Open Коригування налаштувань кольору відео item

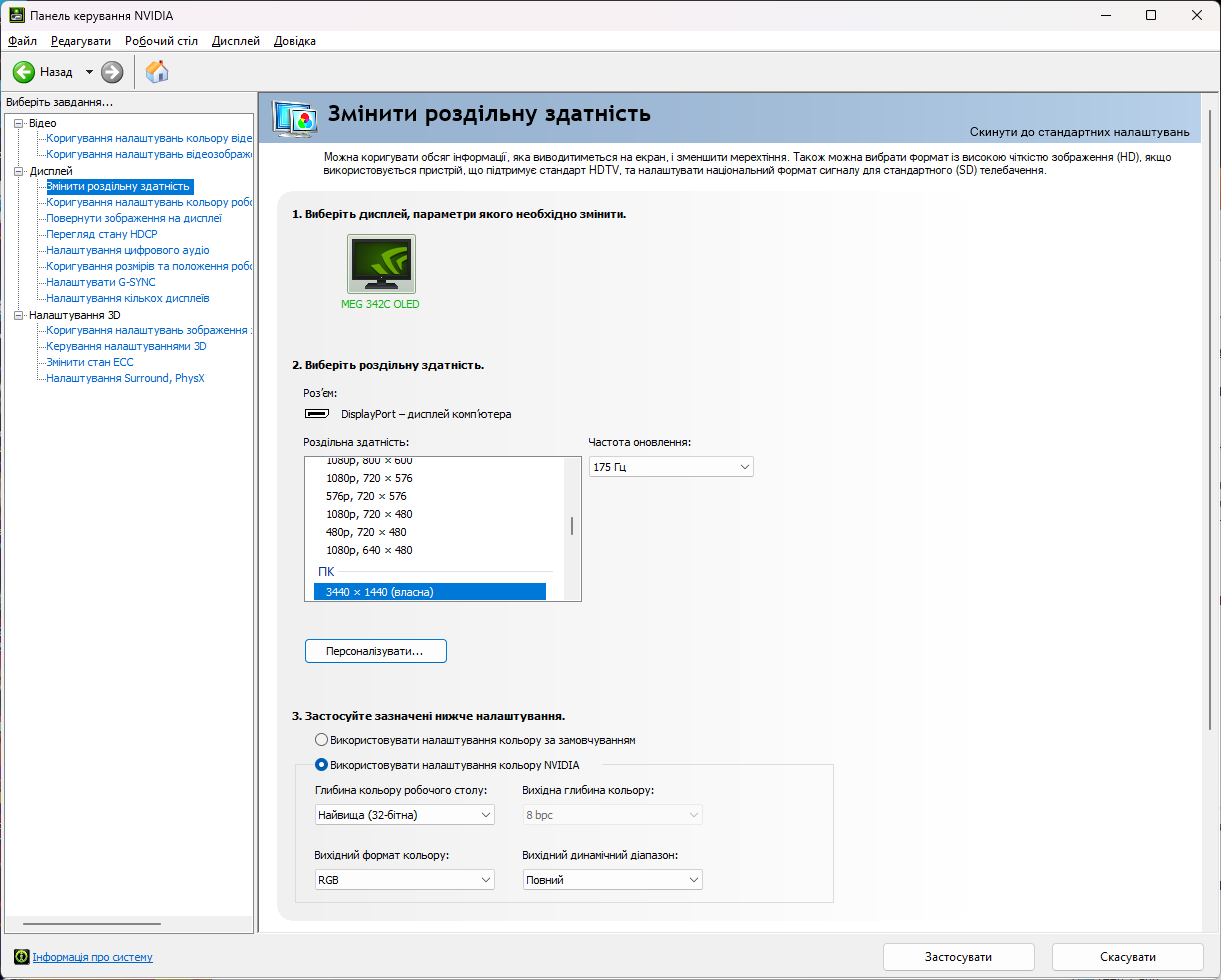point(149,138)
